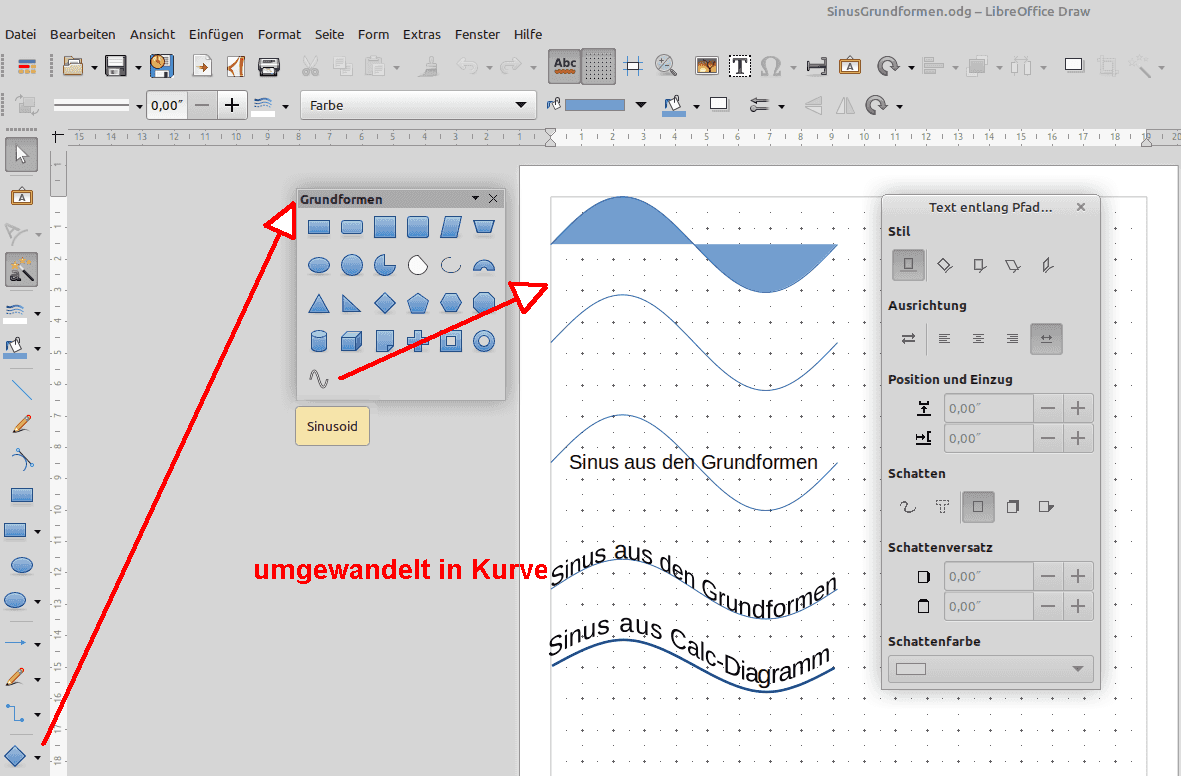Open the print icon in toolbar
The height and width of the screenshot is (776, 1181).
click(269, 66)
